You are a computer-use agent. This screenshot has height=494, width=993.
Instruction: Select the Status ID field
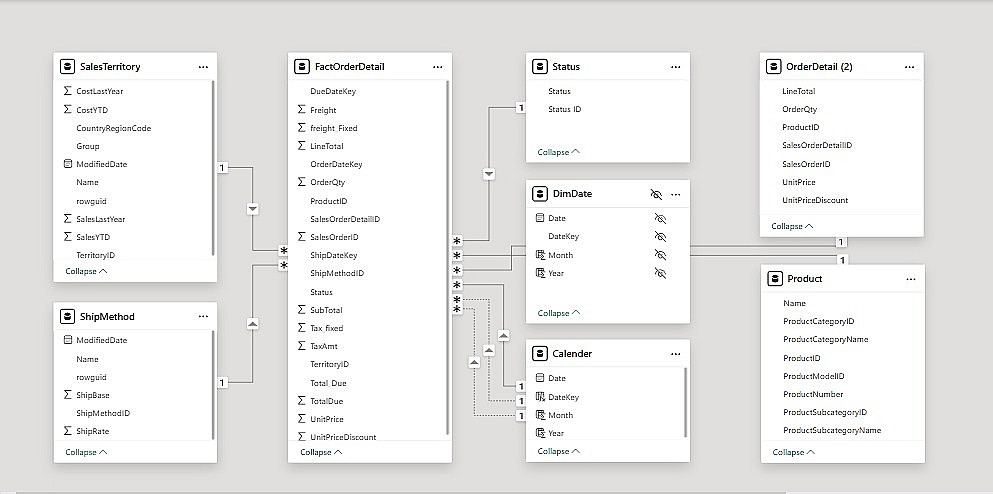[564, 109]
